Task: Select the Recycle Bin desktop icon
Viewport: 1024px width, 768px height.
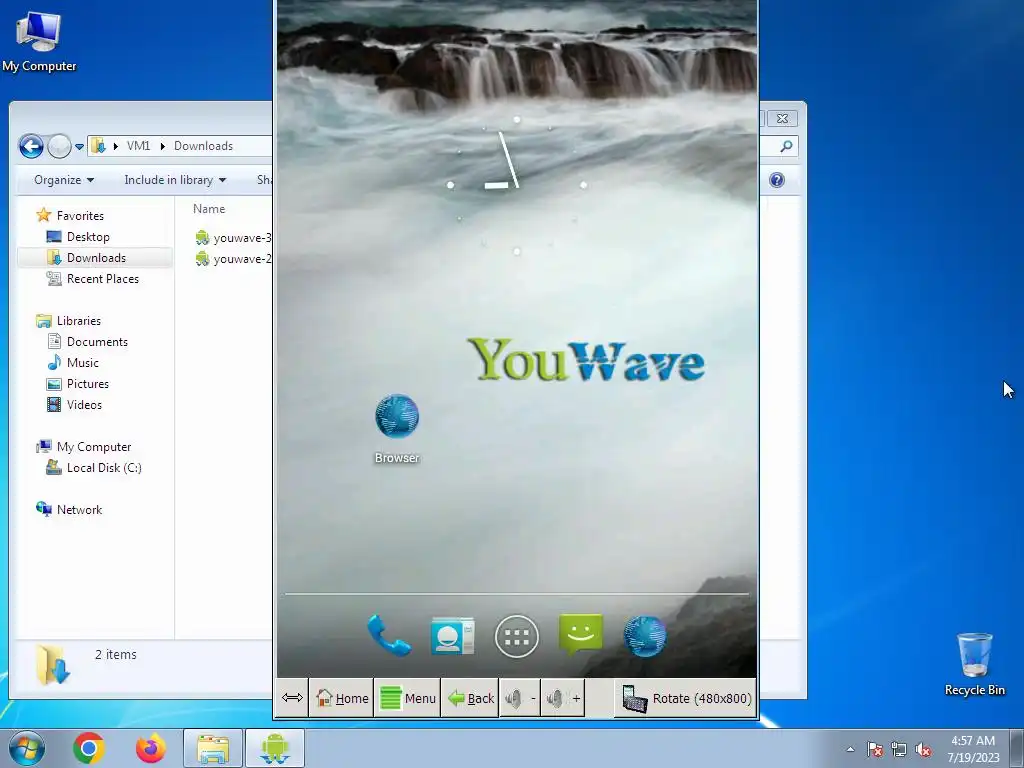Action: 974,664
